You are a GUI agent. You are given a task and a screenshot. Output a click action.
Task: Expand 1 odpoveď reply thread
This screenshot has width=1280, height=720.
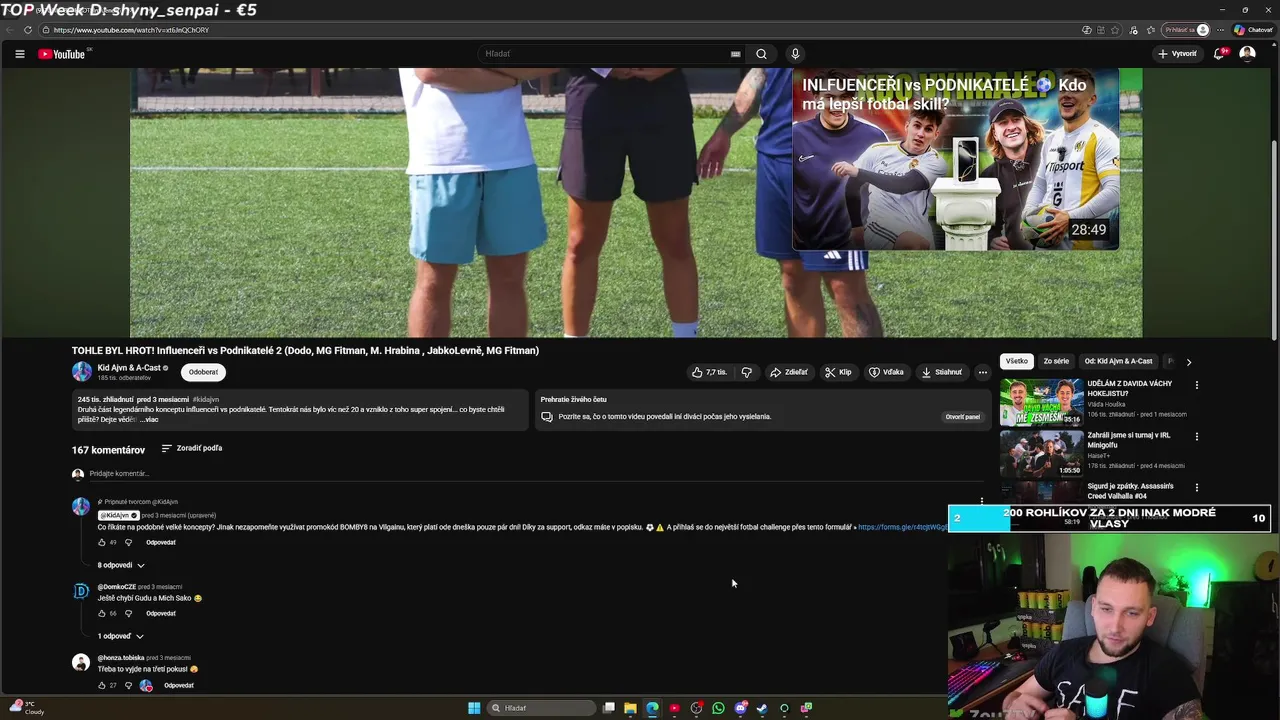pos(121,636)
